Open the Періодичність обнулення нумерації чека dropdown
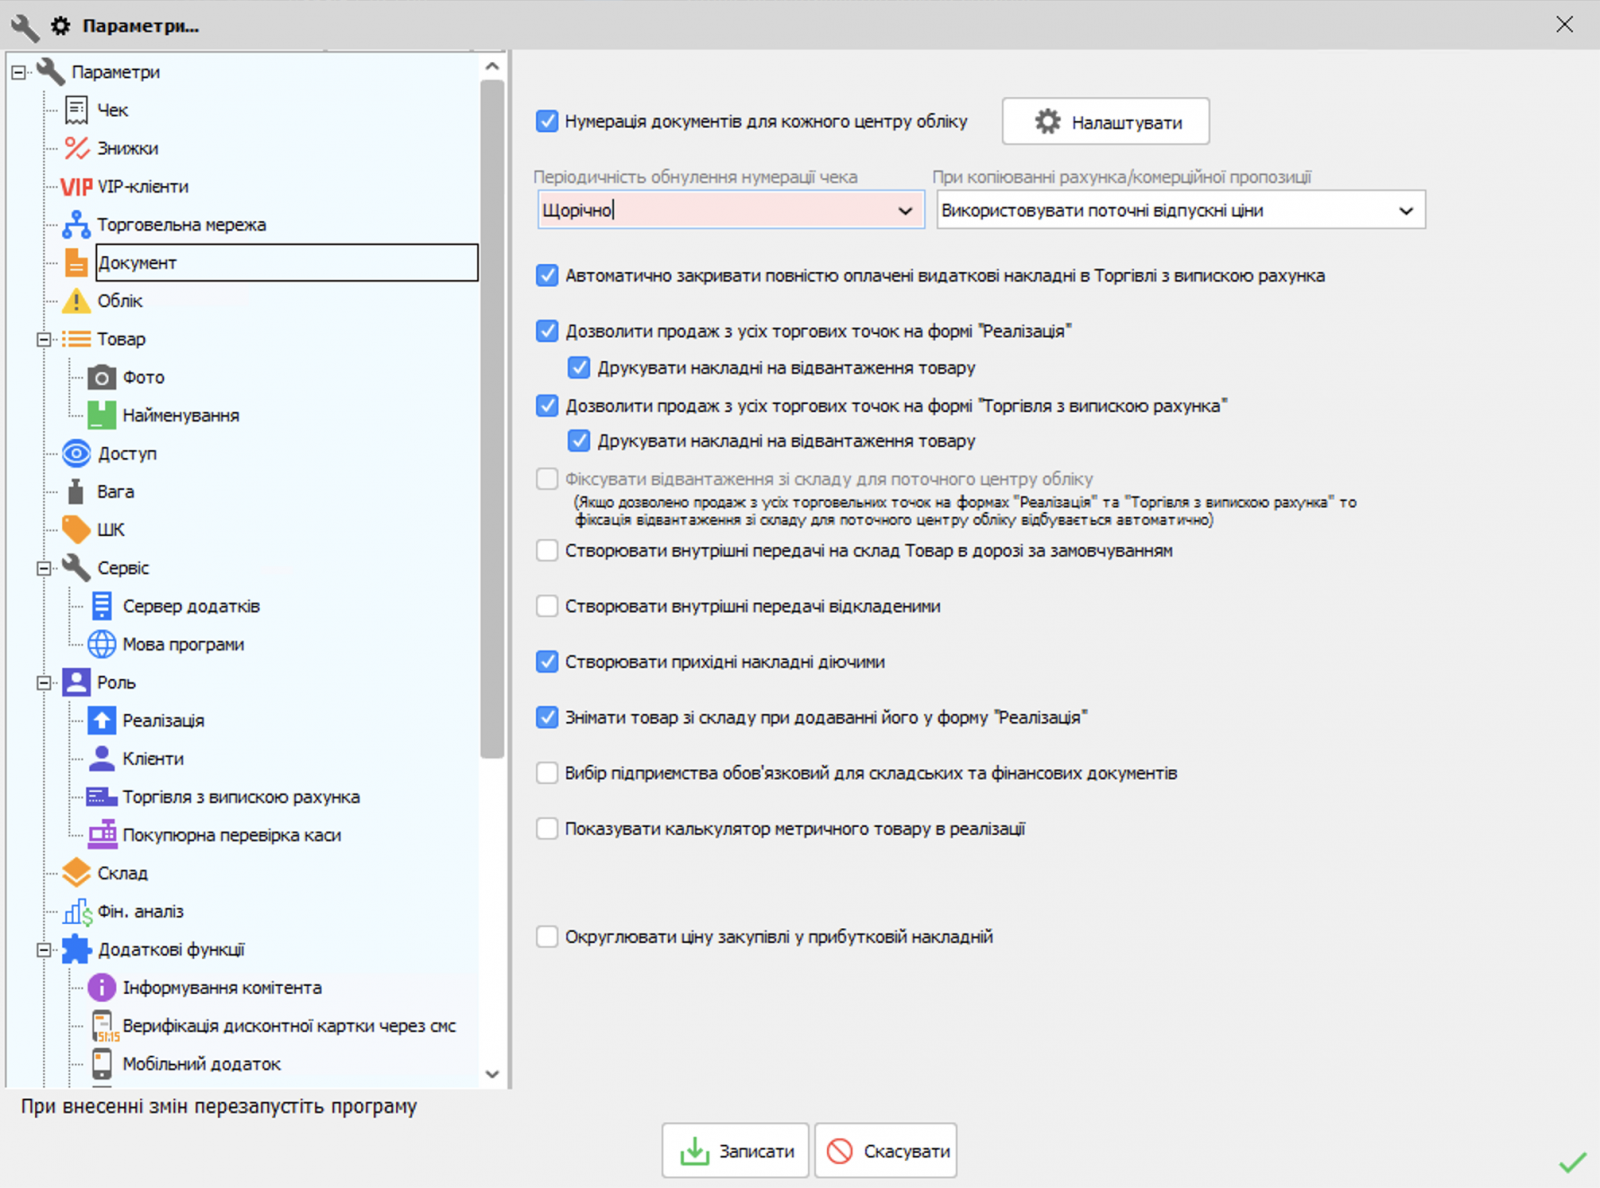The width and height of the screenshot is (1600, 1188). click(905, 211)
